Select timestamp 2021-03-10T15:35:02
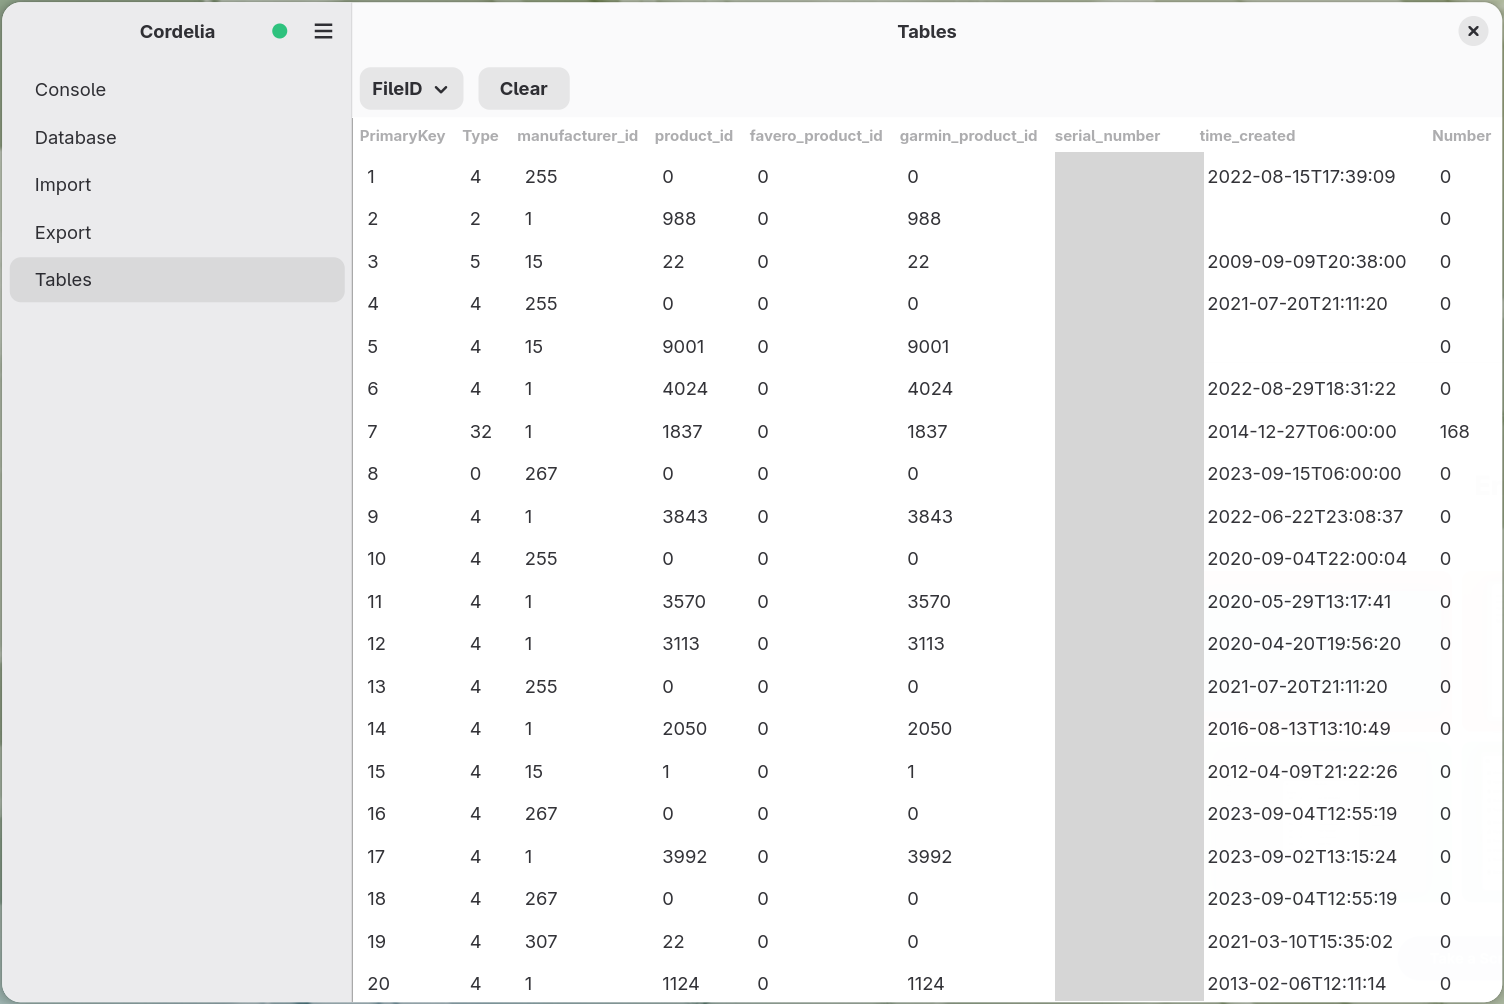 pyautogui.click(x=1299, y=942)
